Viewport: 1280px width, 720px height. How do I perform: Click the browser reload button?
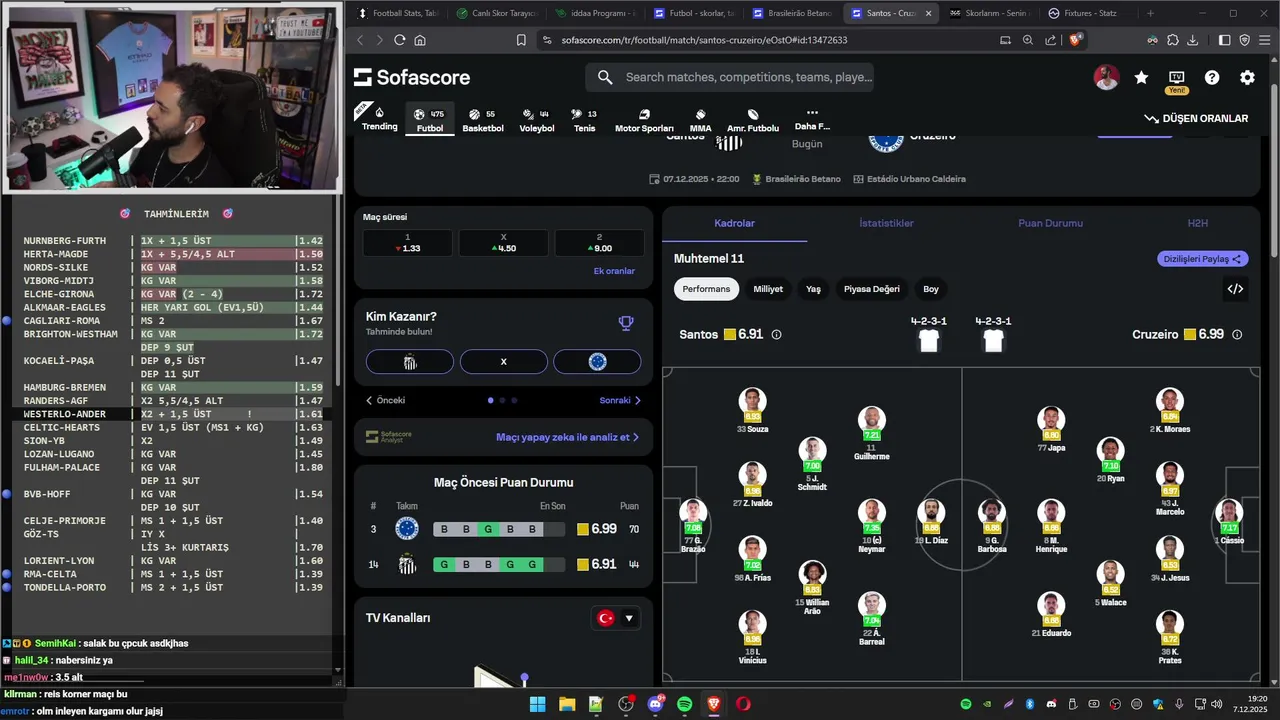tap(400, 40)
